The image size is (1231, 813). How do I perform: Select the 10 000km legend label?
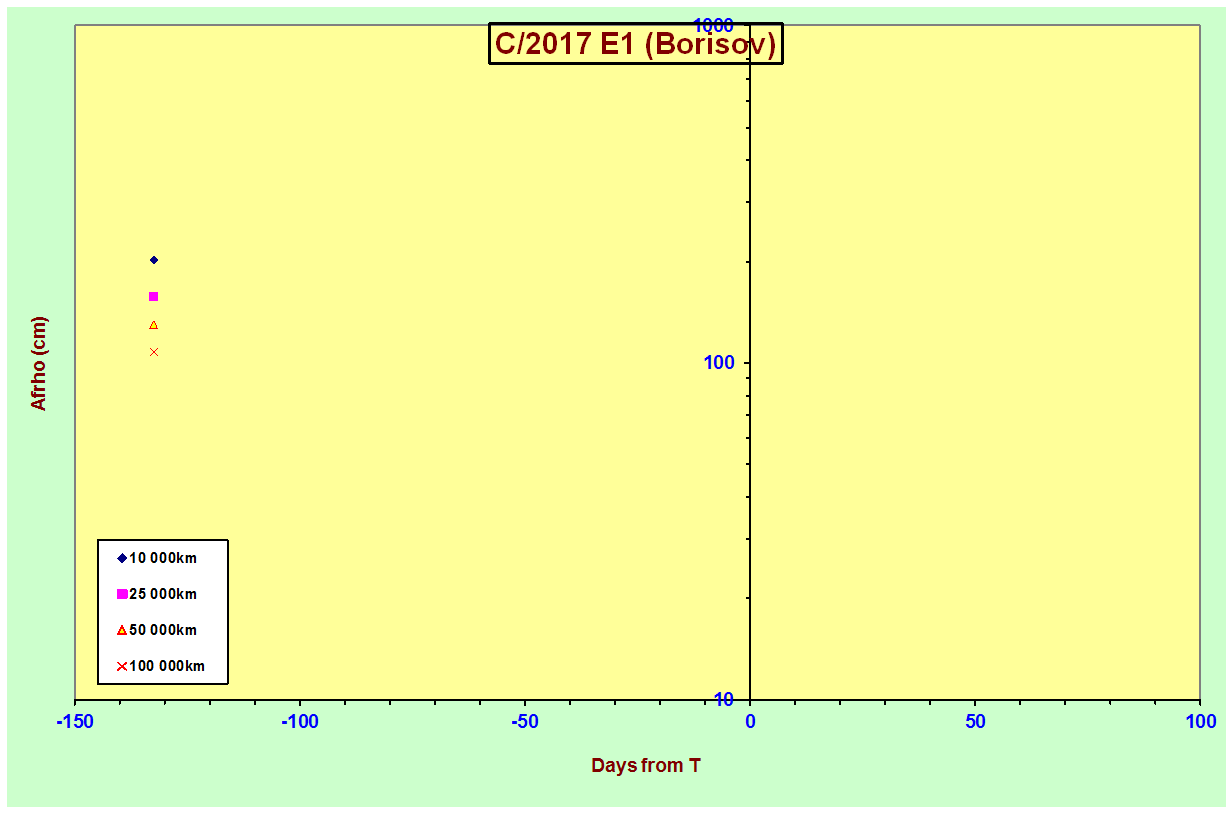pos(163,558)
